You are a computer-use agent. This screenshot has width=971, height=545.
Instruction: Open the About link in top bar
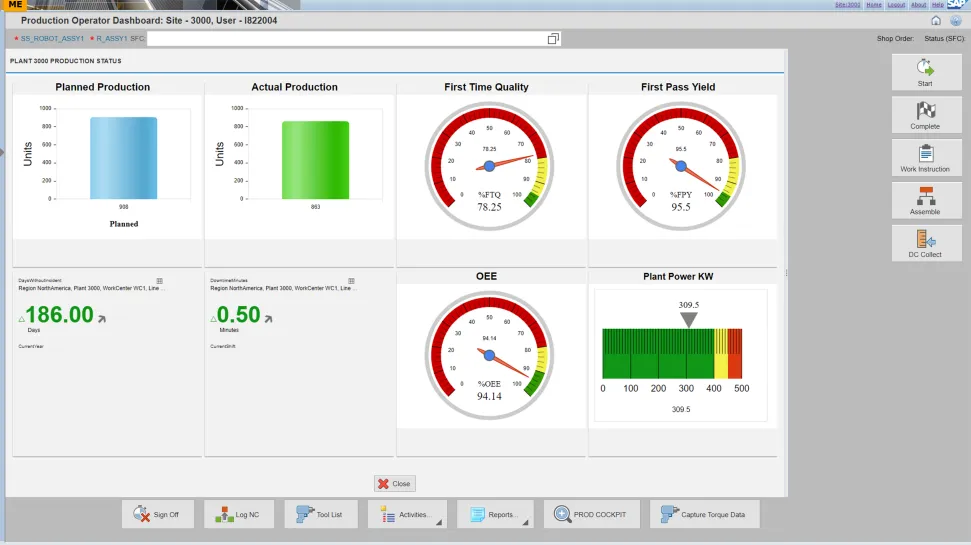(x=918, y=4)
